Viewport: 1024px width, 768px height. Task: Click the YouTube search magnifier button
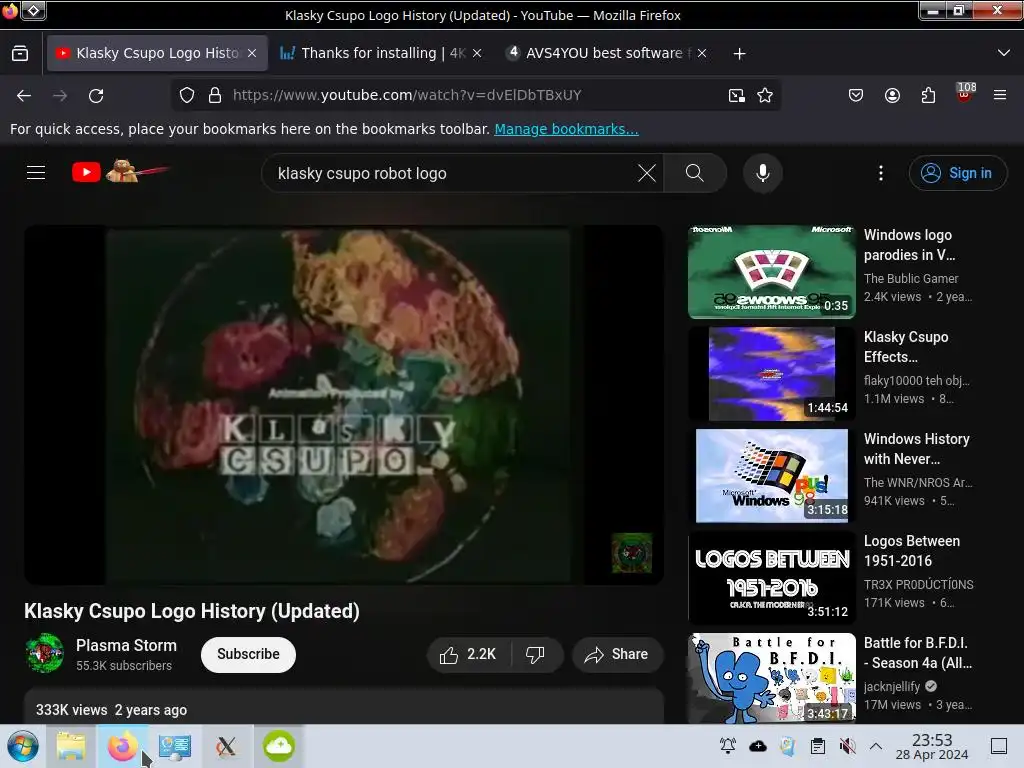(695, 173)
